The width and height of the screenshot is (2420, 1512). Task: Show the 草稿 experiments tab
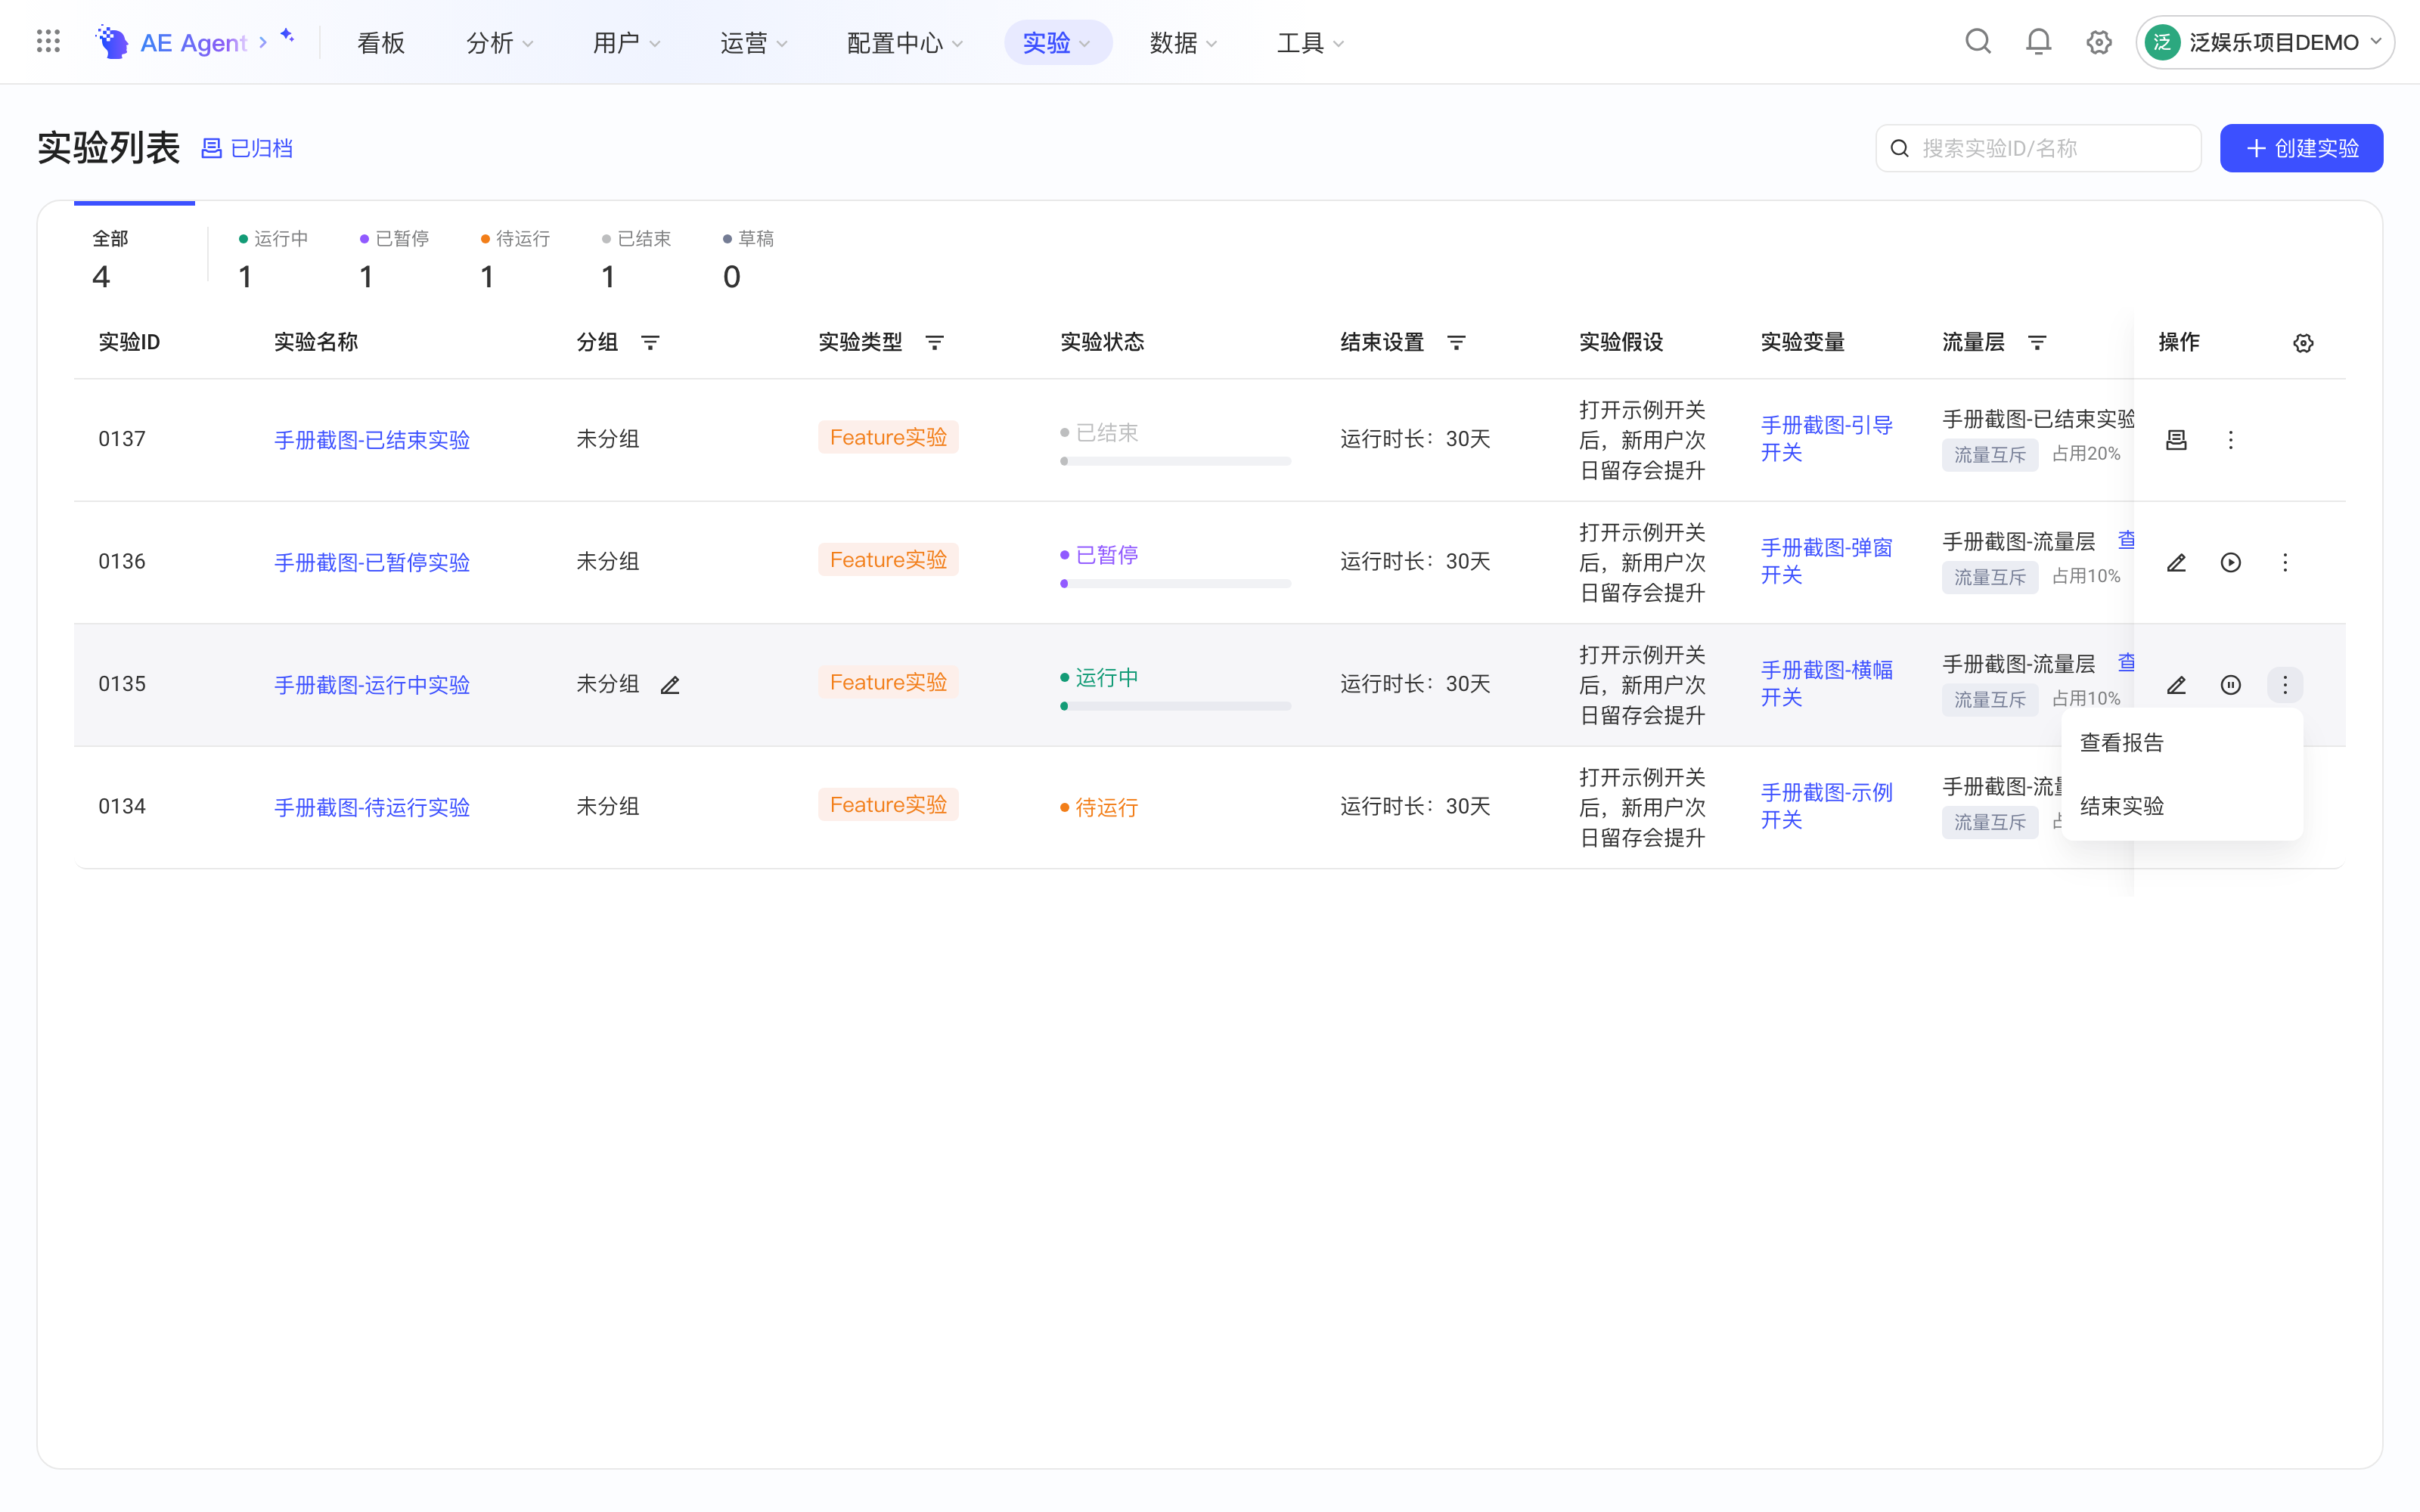(x=748, y=259)
